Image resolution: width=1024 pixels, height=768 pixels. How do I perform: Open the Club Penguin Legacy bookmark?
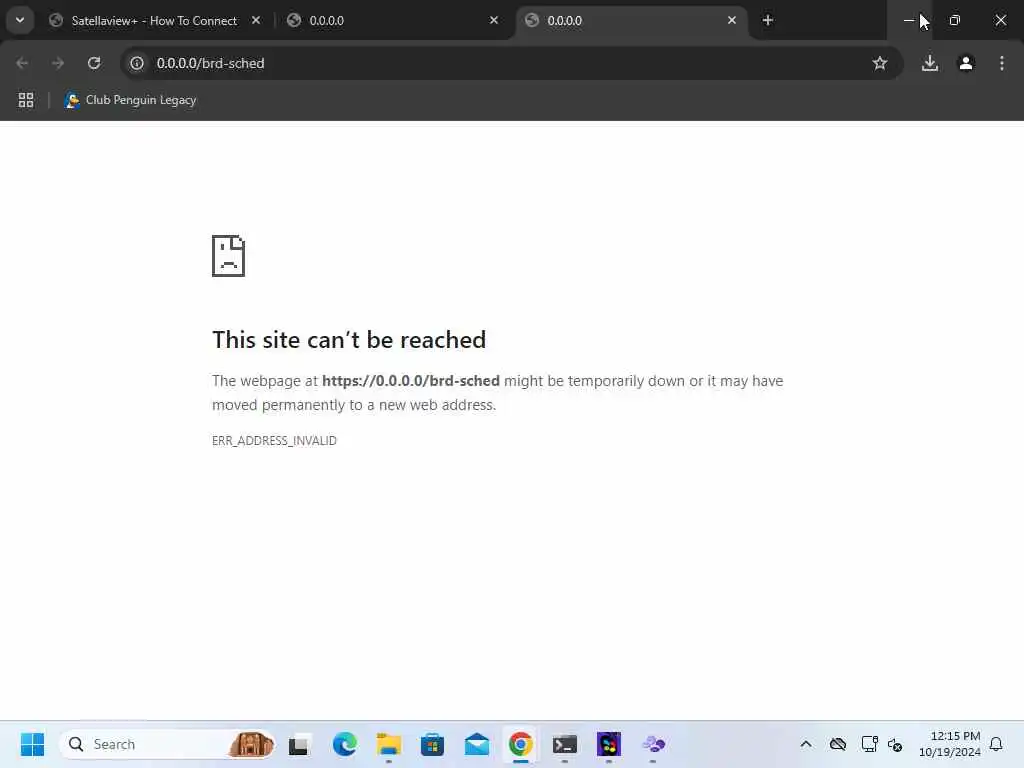coord(130,100)
